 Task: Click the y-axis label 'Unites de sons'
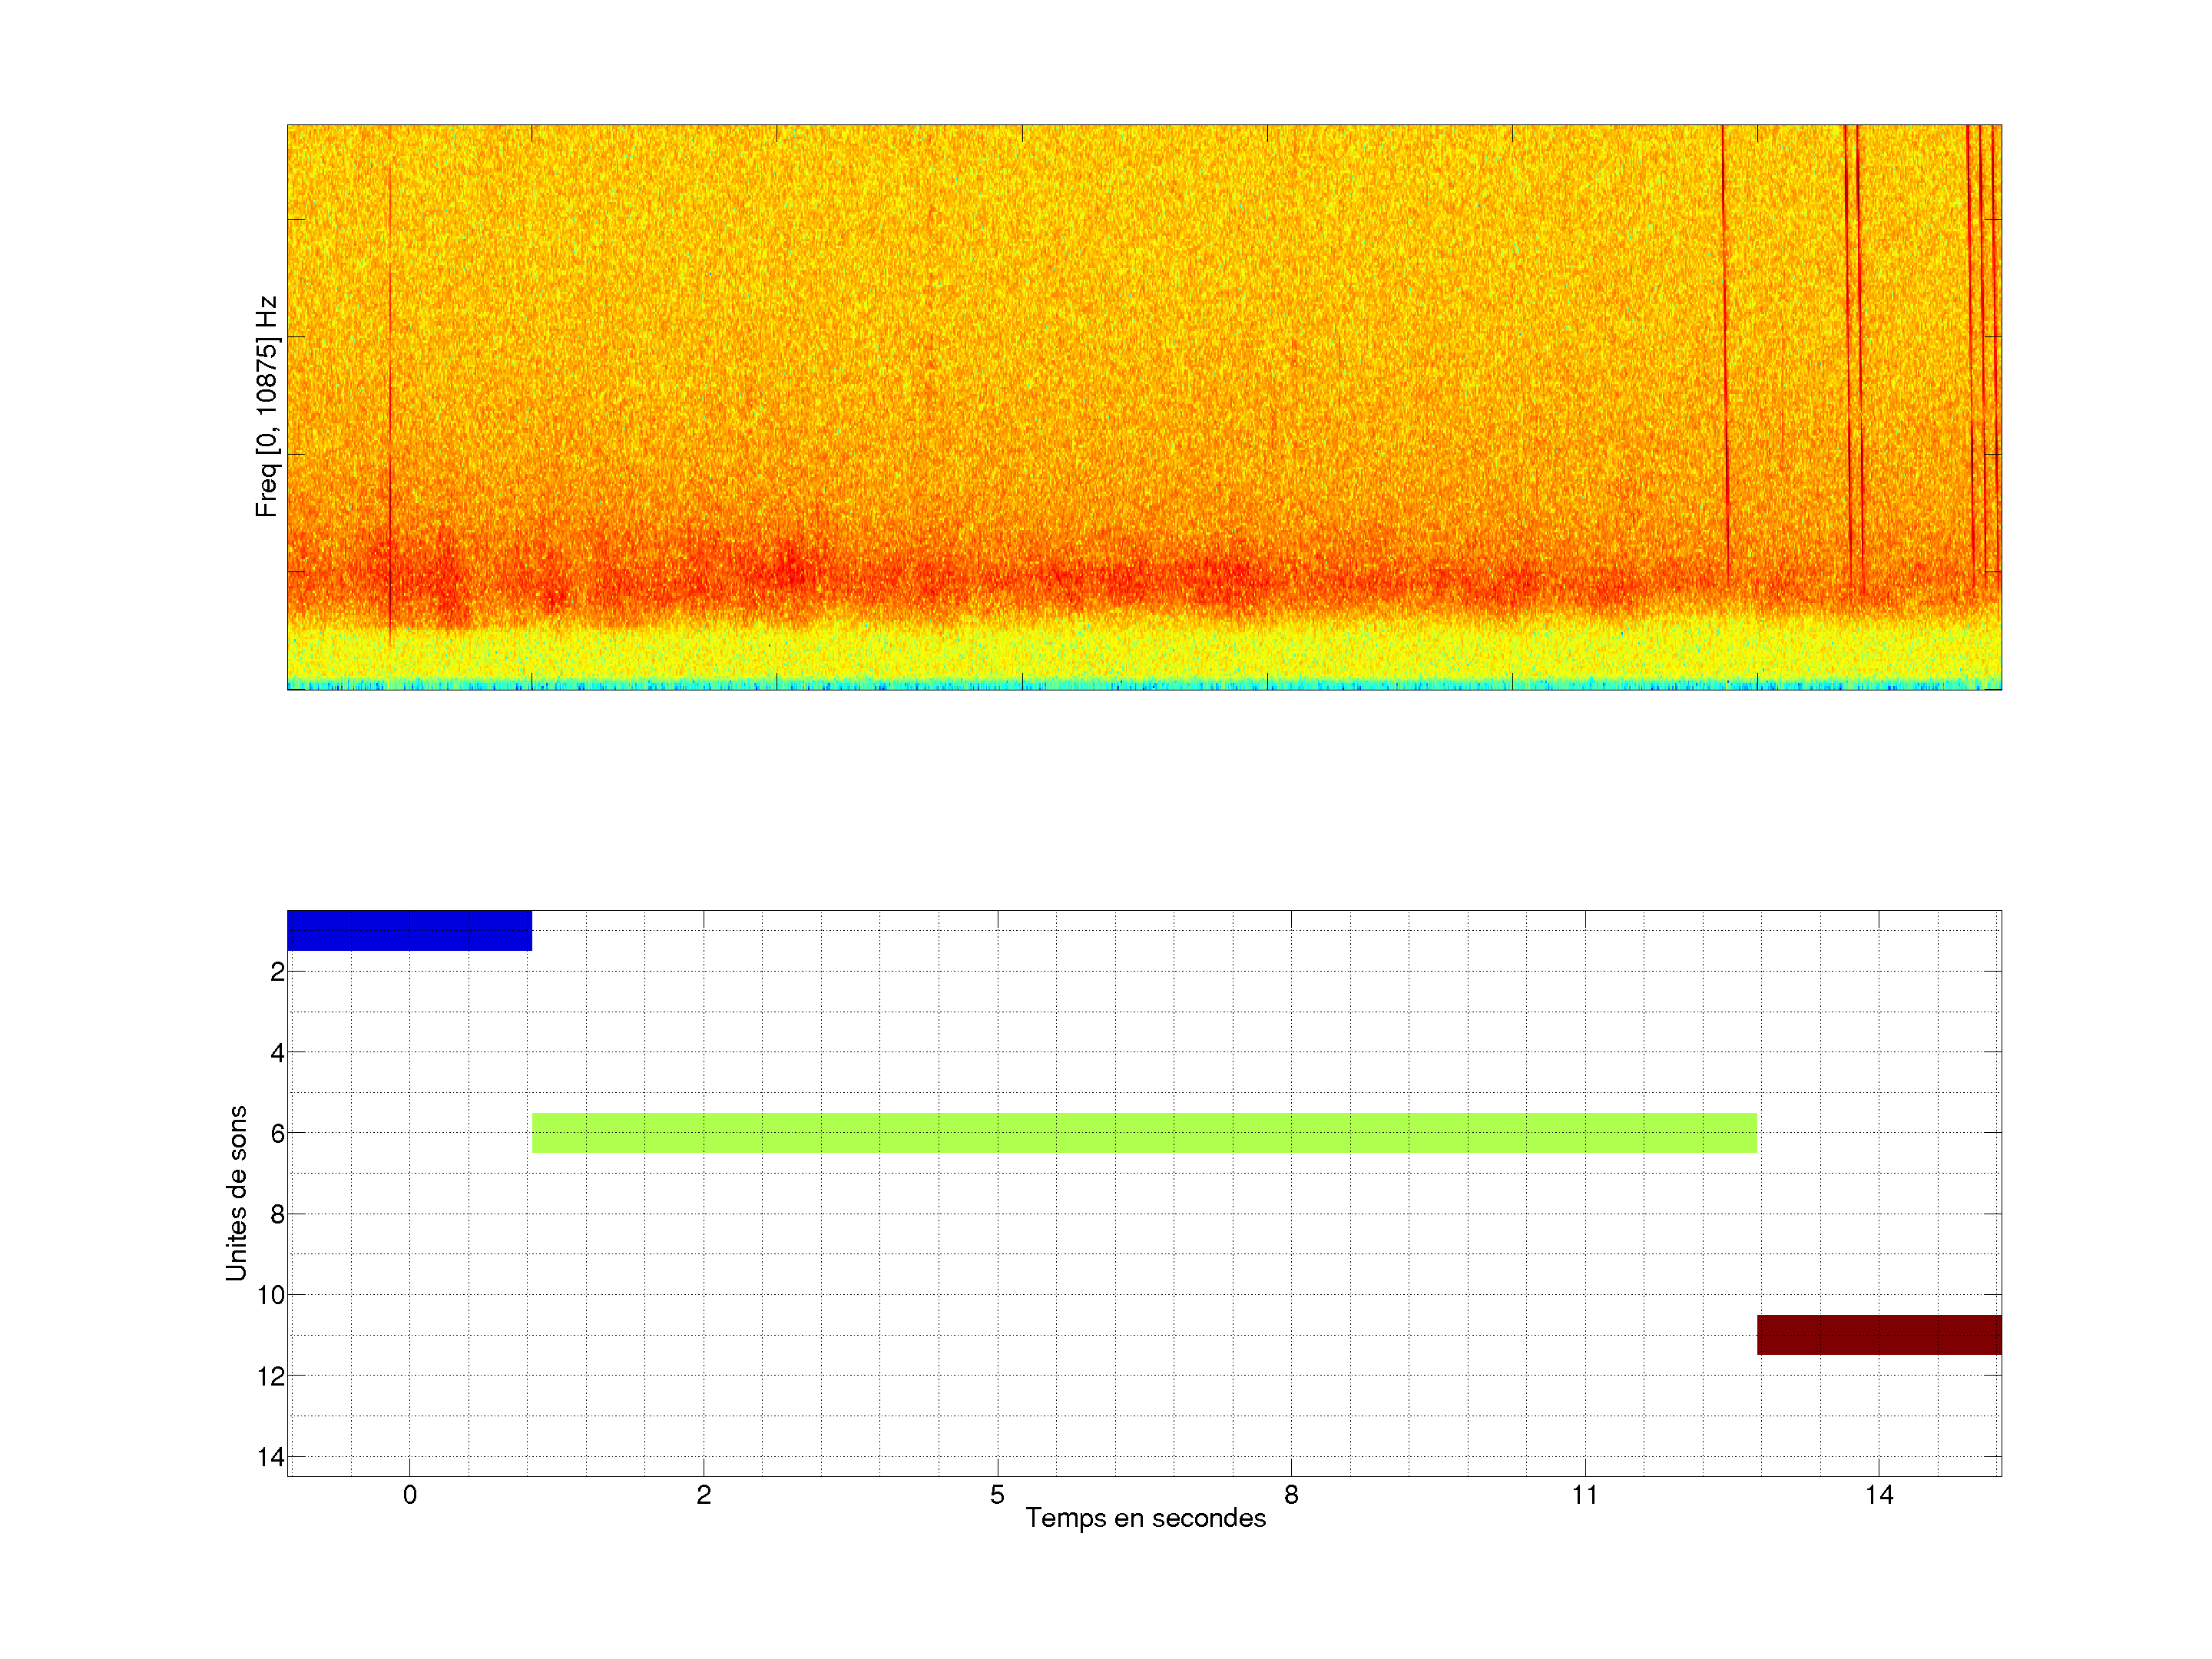click(x=236, y=1193)
